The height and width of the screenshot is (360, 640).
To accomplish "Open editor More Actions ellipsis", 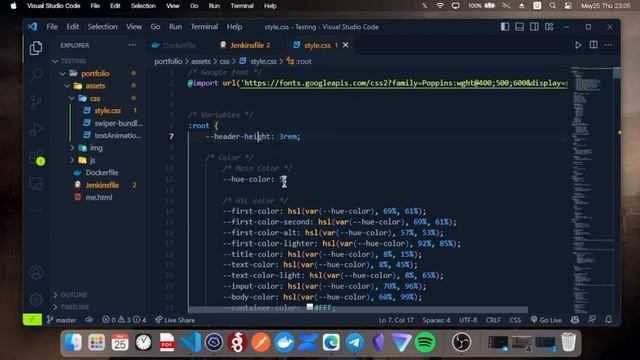I will point(608,45).
